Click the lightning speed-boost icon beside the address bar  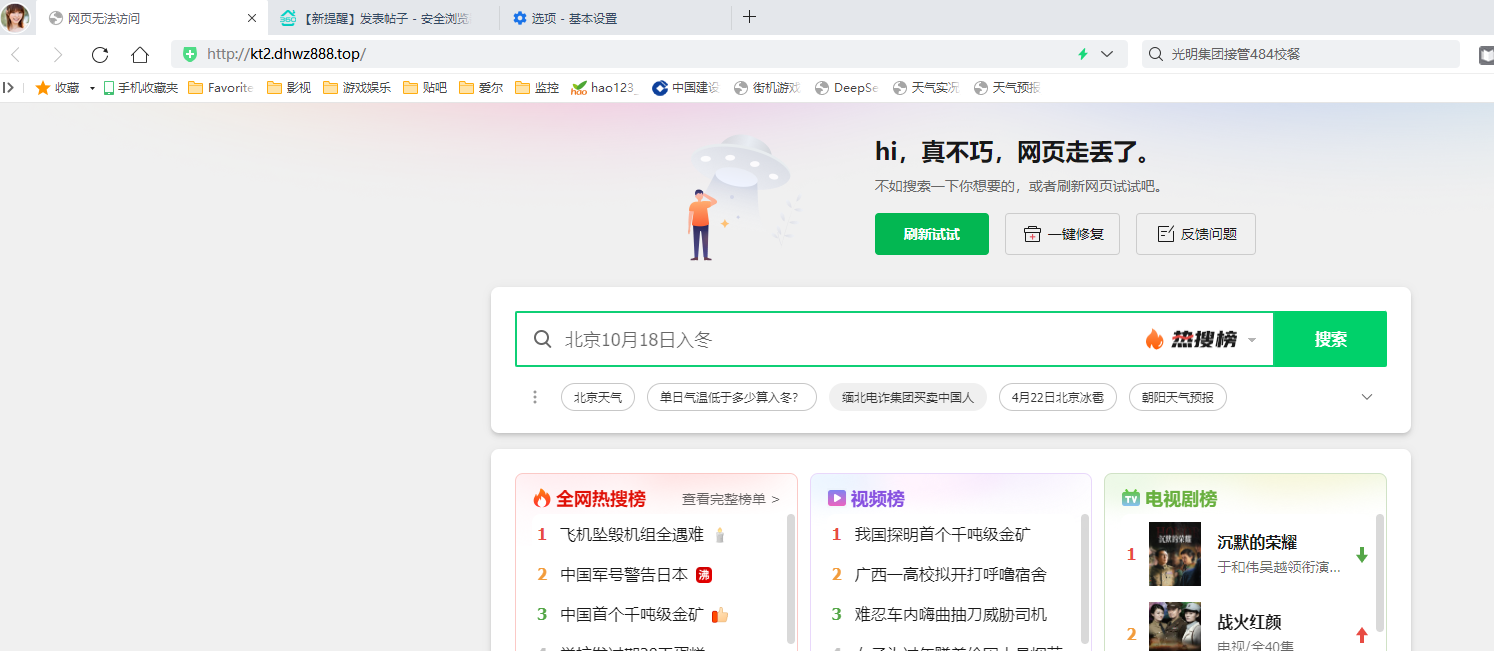(x=1083, y=54)
